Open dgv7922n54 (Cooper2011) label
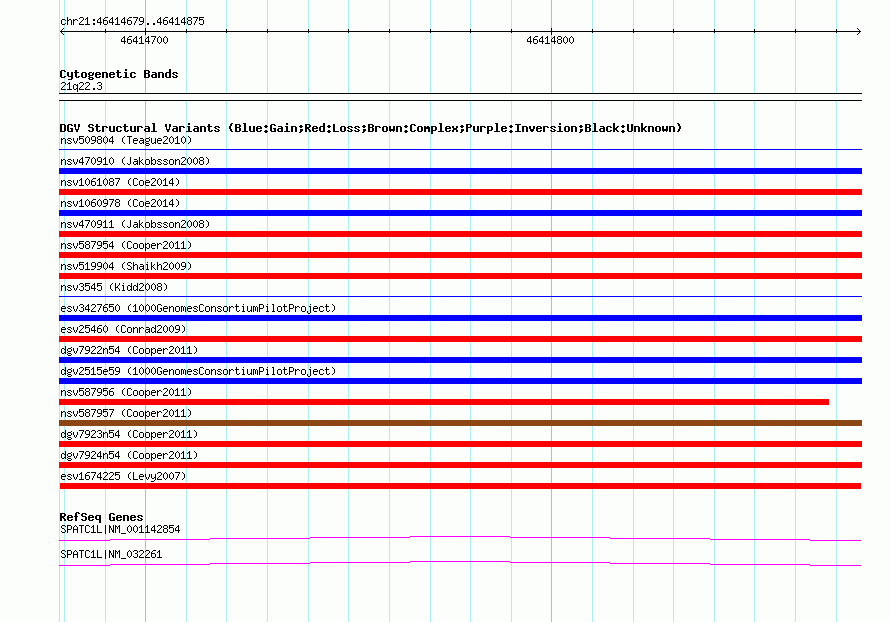This screenshot has height=622, width=890. click(x=129, y=350)
